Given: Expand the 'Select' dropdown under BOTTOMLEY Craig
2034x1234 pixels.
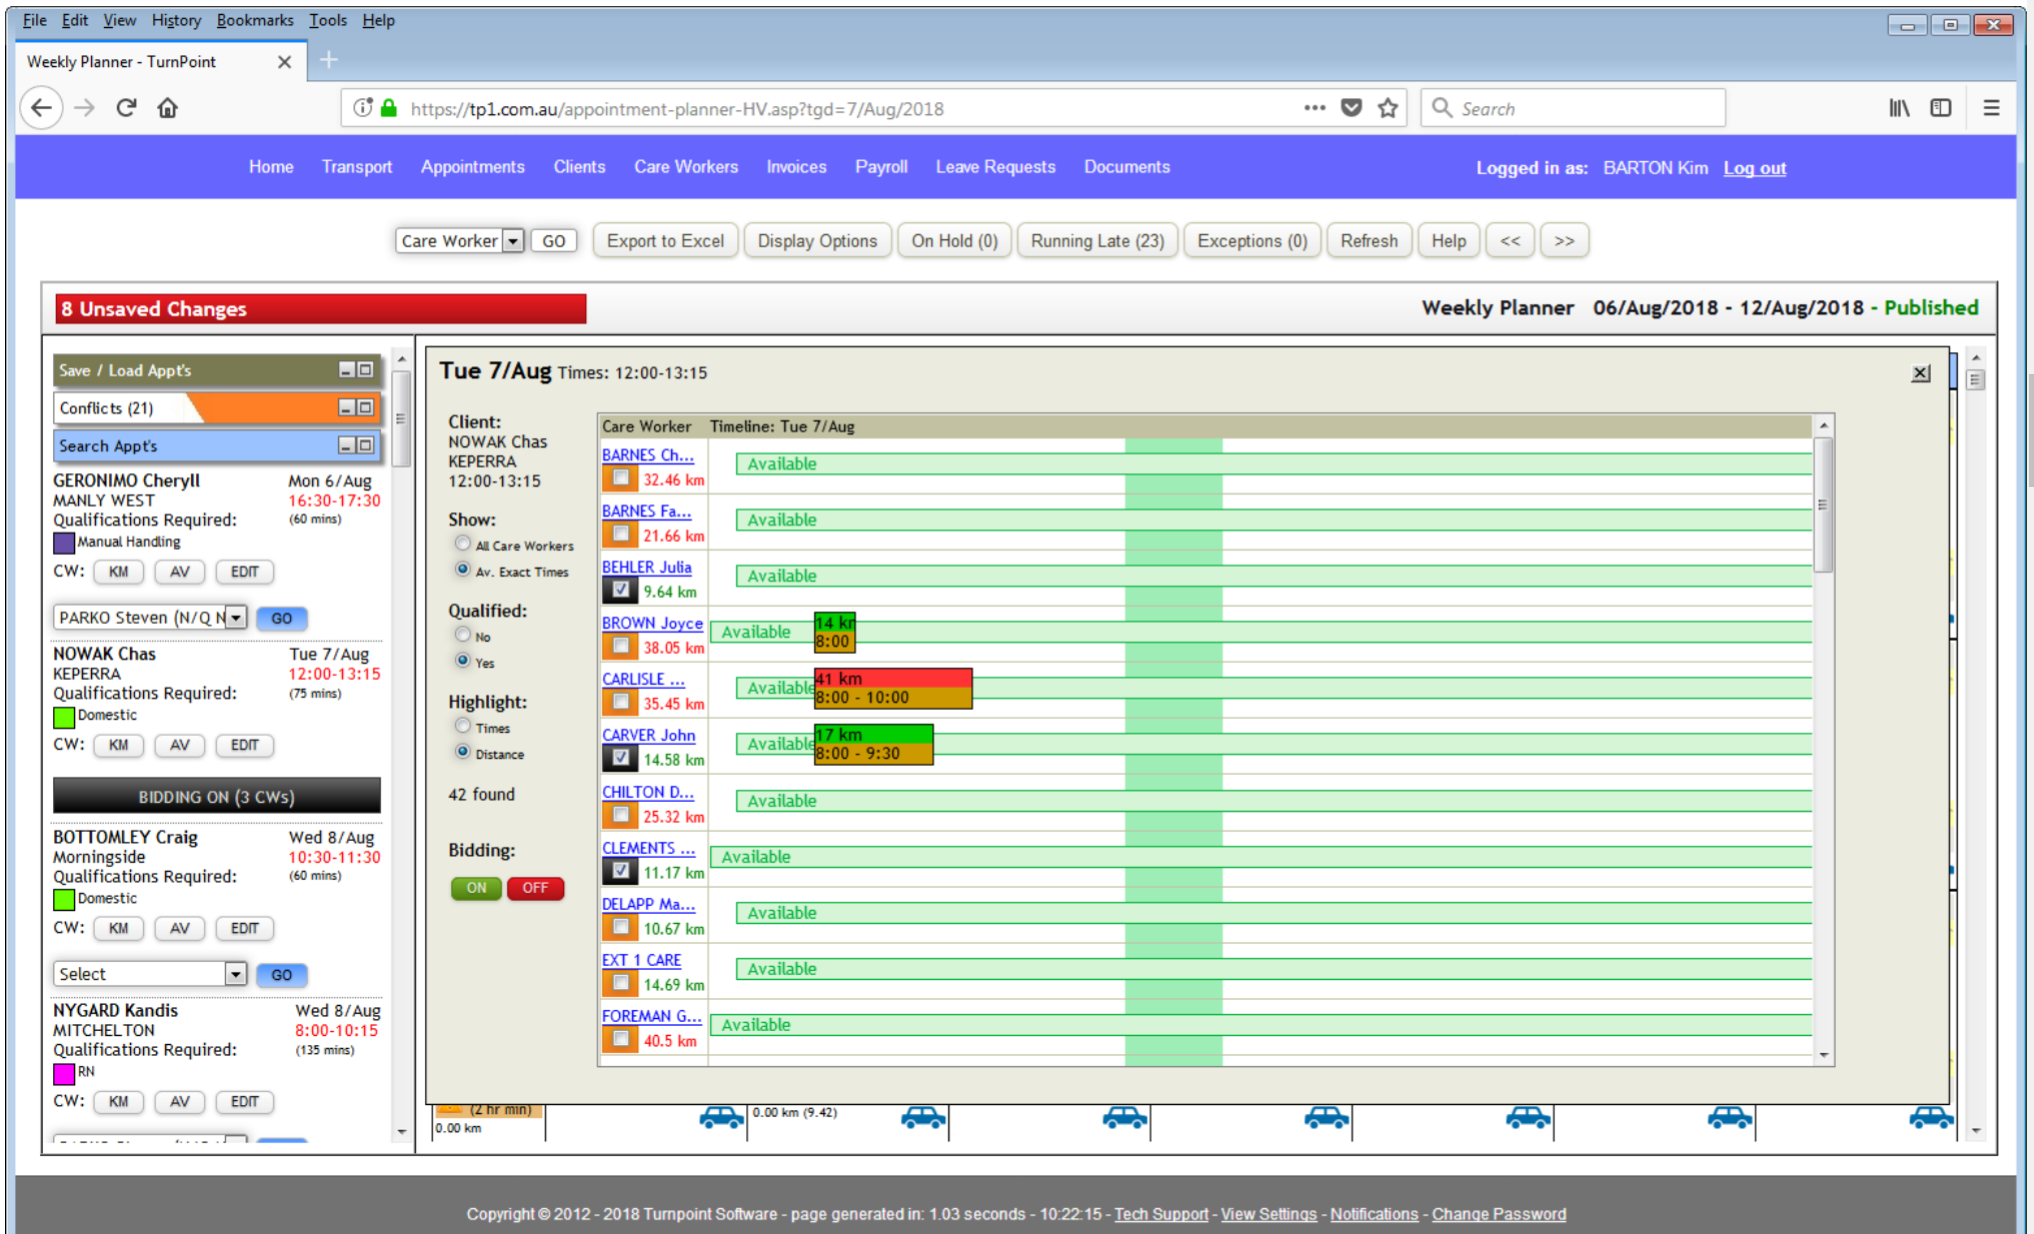Looking at the screenshot, I should [x=236, y=973].
